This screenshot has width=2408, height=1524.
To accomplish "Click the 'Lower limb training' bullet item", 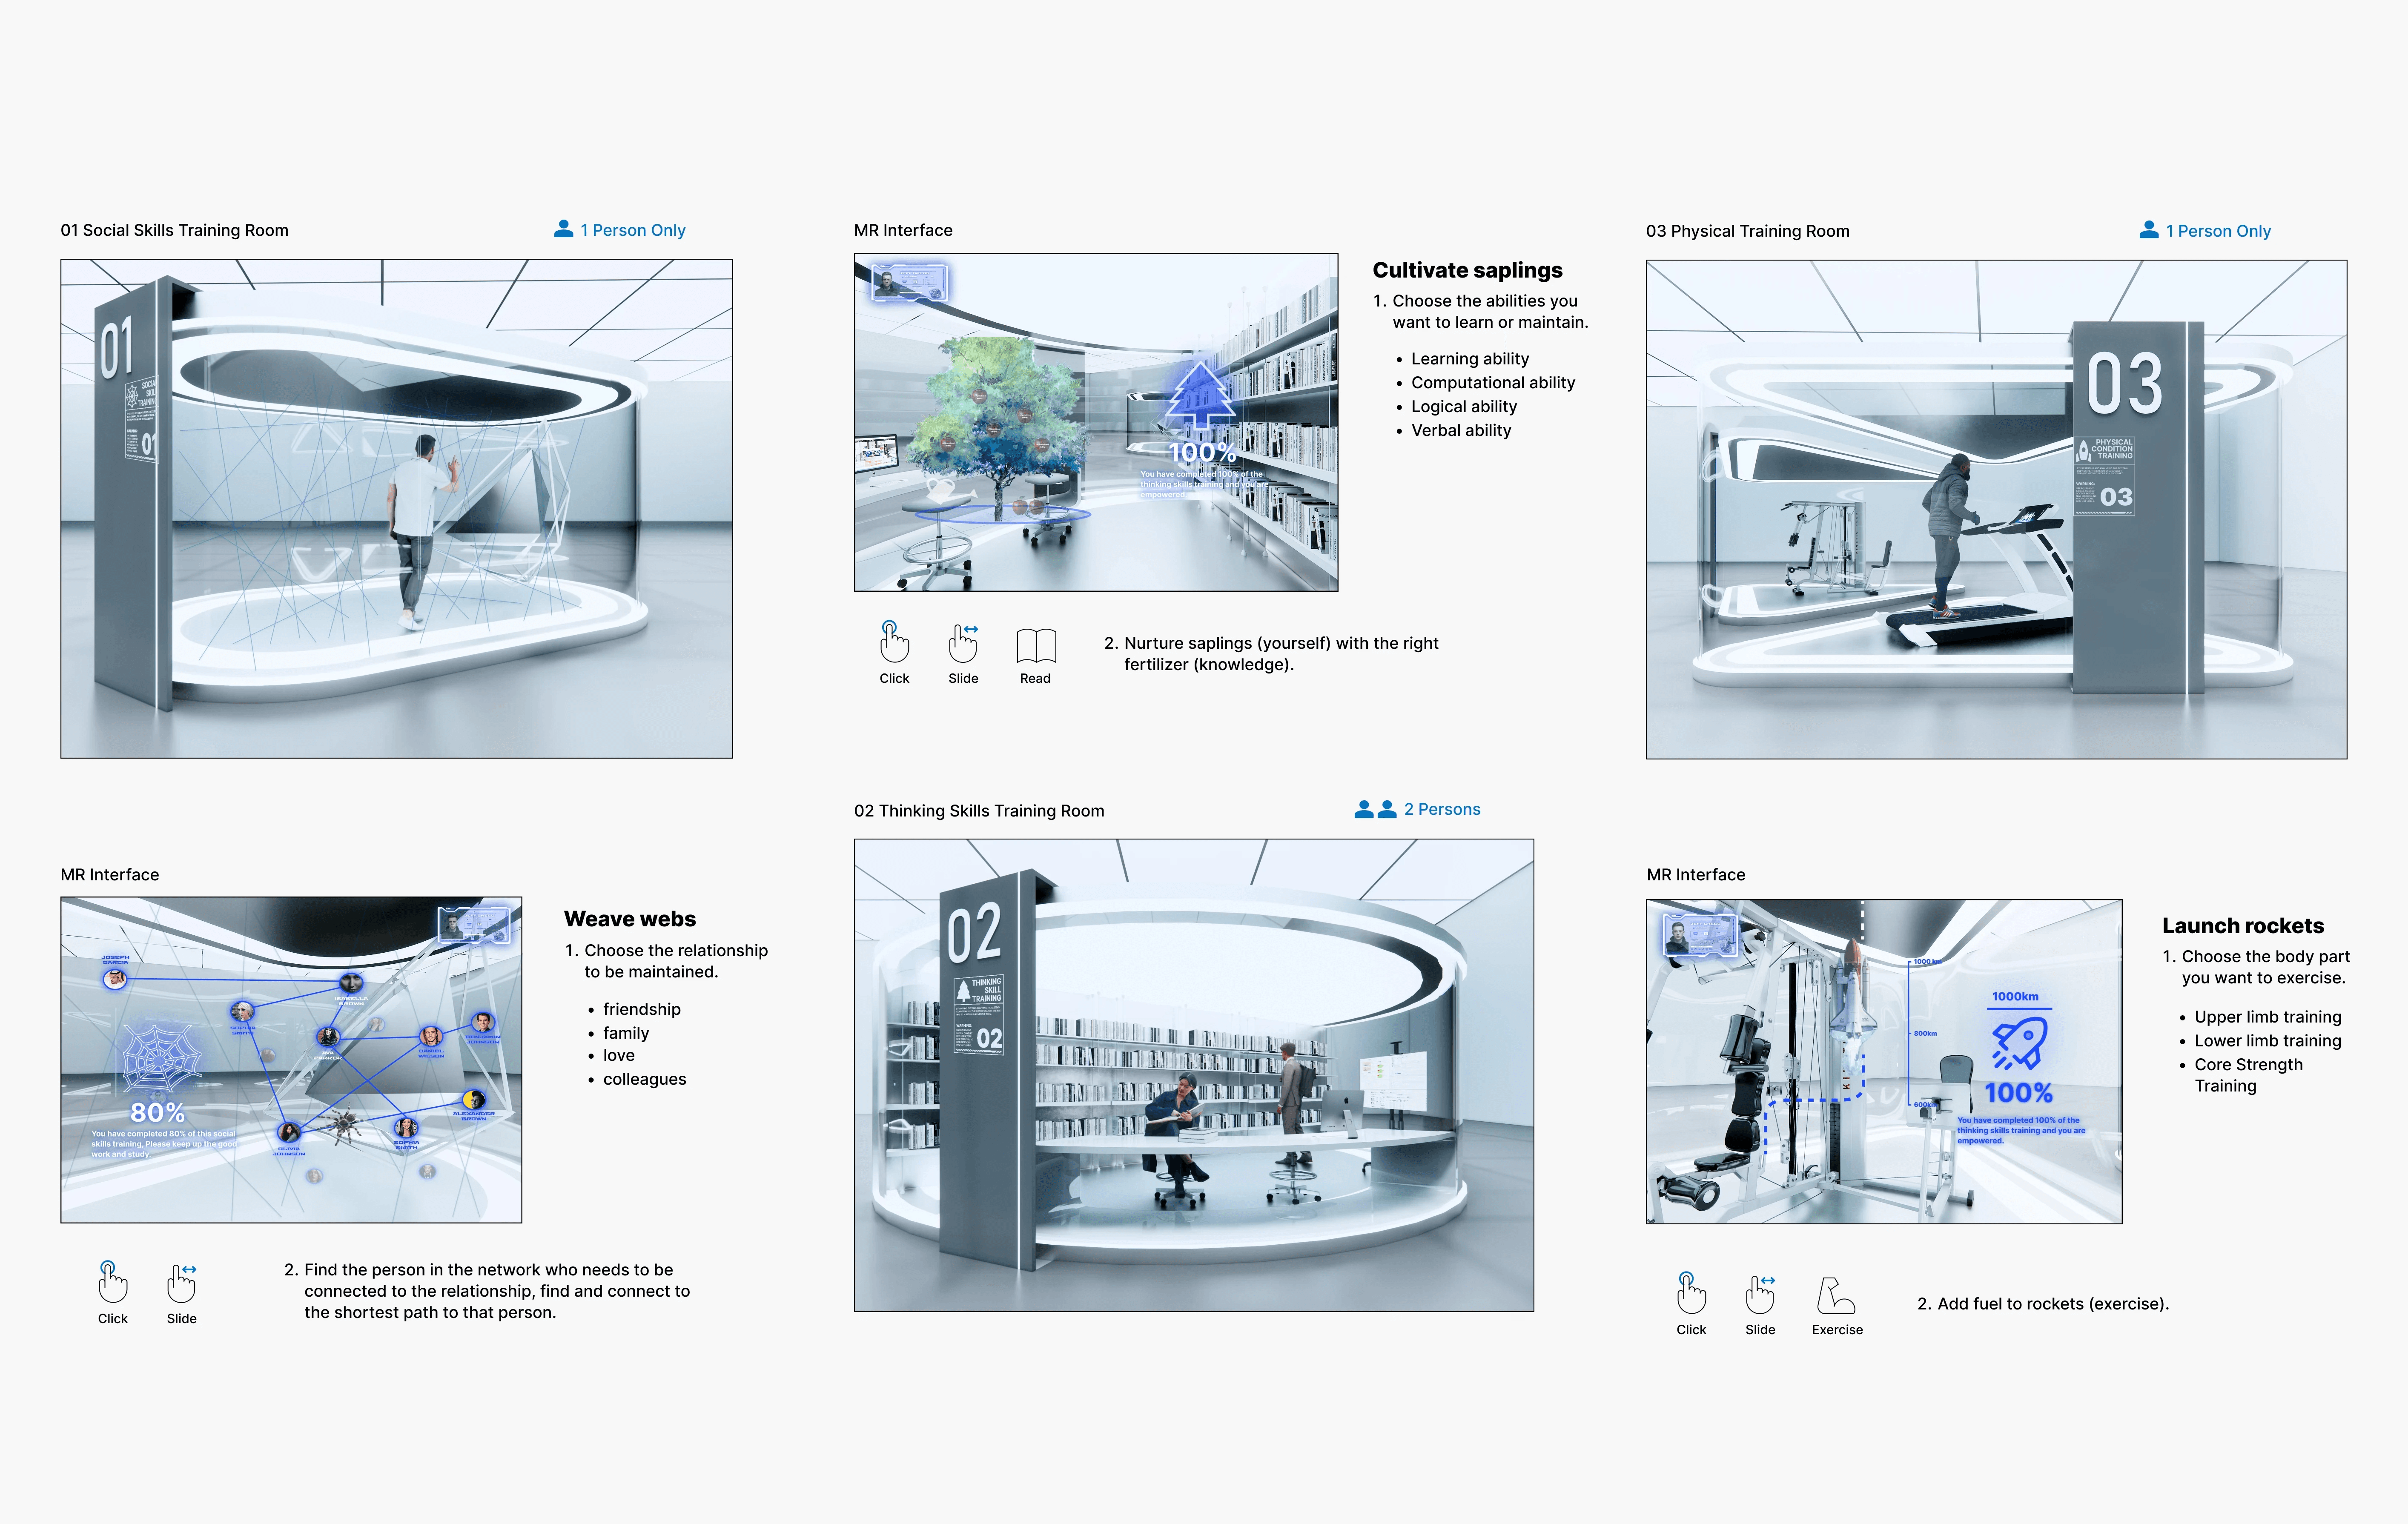I will coord(2267,1041).
